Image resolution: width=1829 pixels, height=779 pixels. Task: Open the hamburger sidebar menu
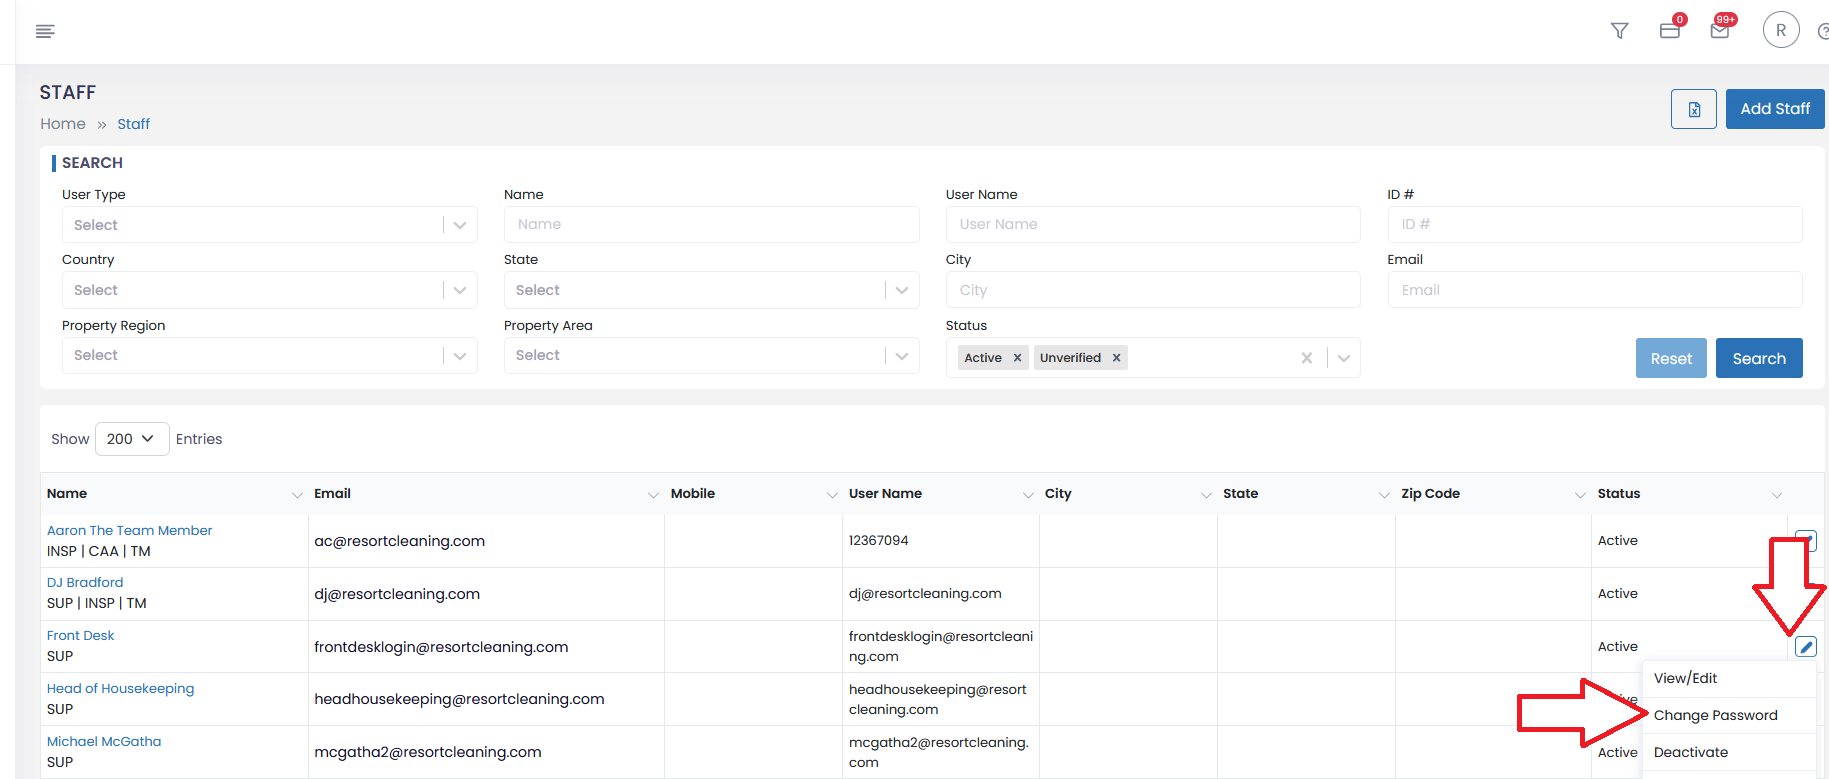tap(45, 32)
